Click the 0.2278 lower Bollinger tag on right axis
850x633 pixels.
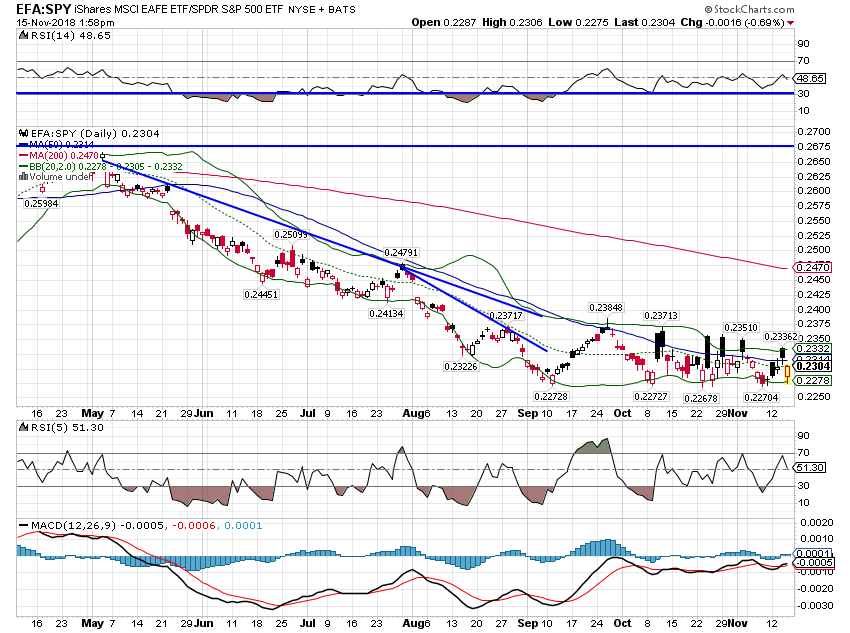coord(812,381)
